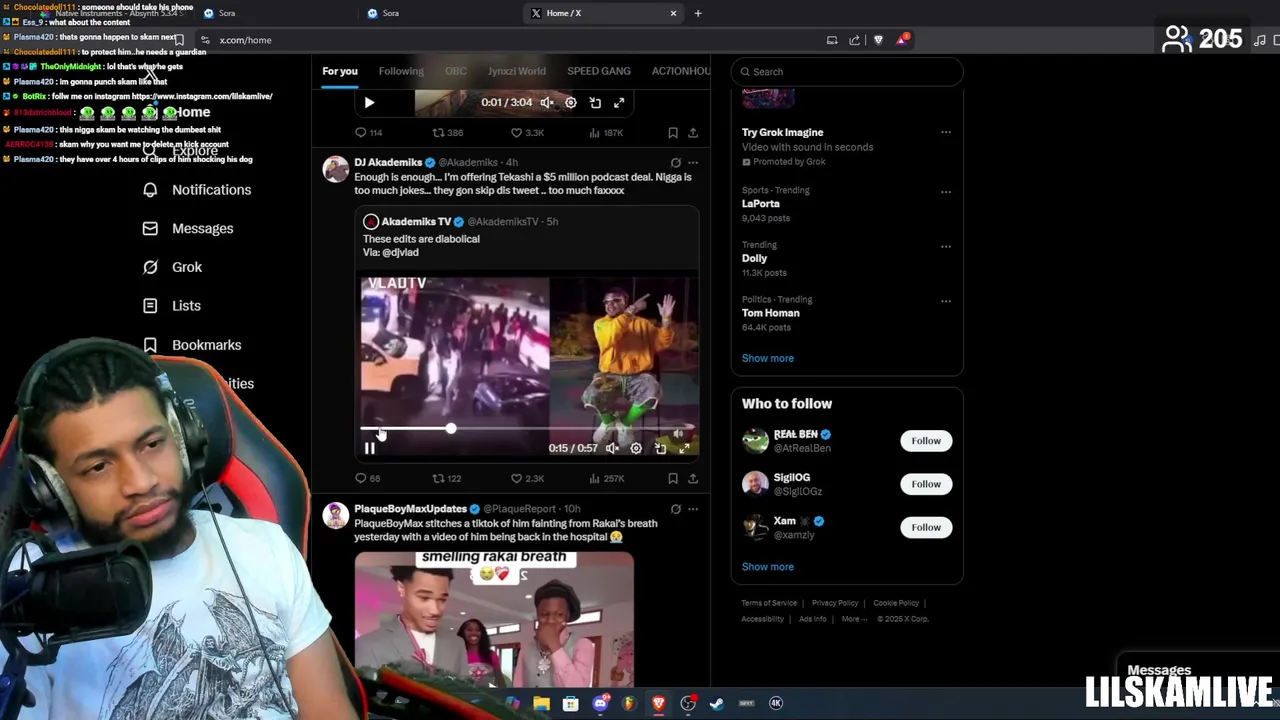Share the post with 187K views

(x=693, y=133)
